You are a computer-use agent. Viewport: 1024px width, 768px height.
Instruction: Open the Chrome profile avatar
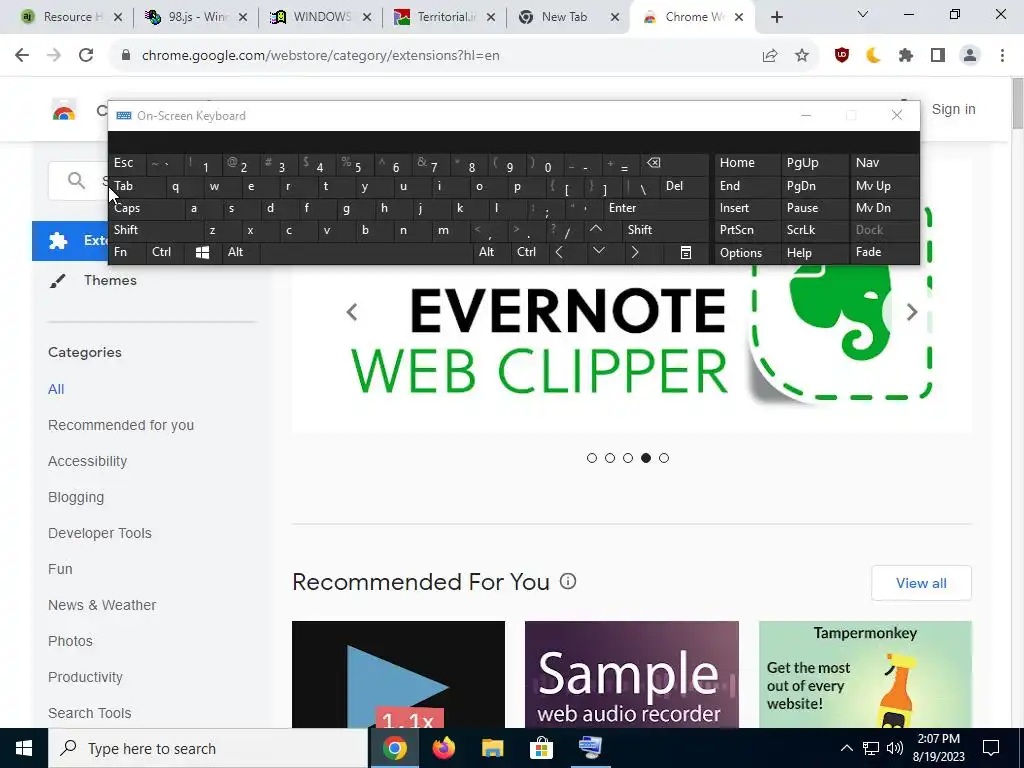970,56
